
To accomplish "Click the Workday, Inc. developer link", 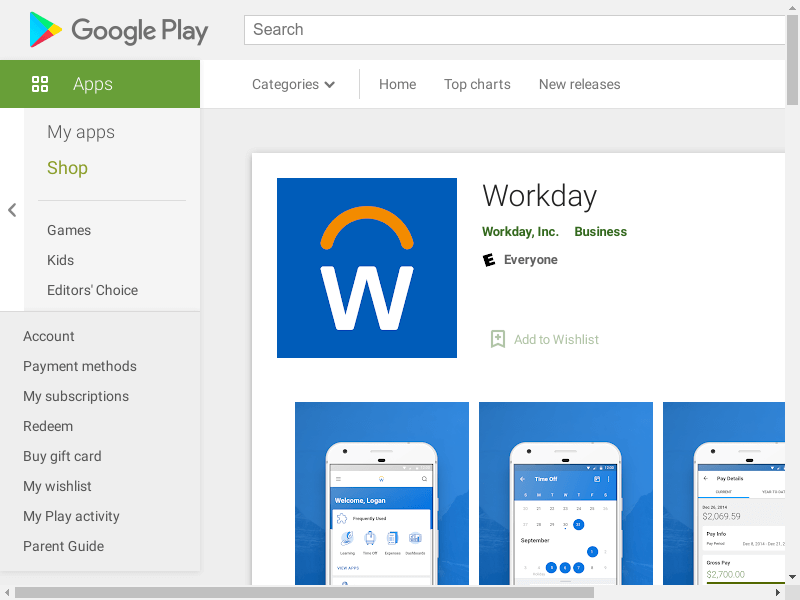I will [x=520, y=232].
